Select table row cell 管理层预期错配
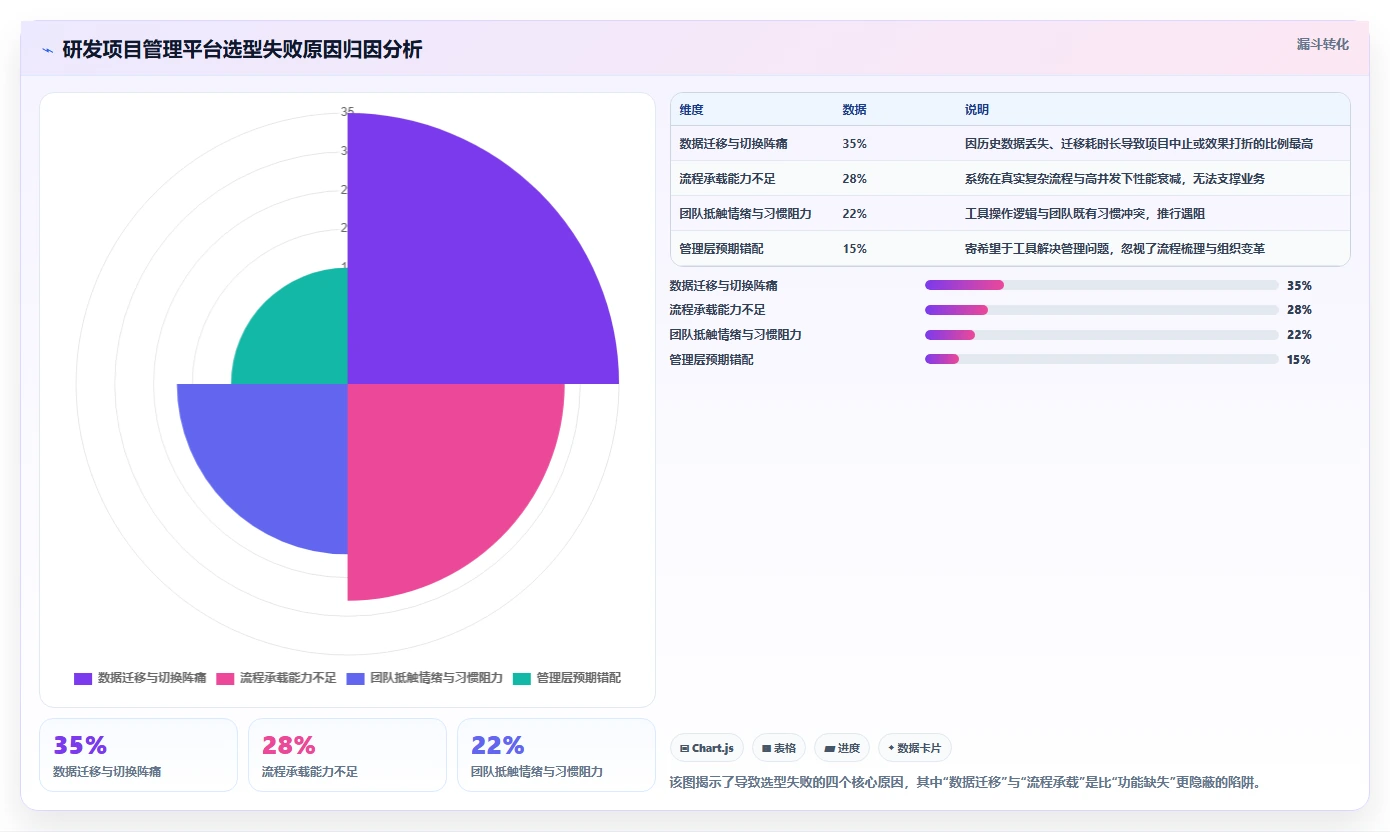 pos(722,249)
